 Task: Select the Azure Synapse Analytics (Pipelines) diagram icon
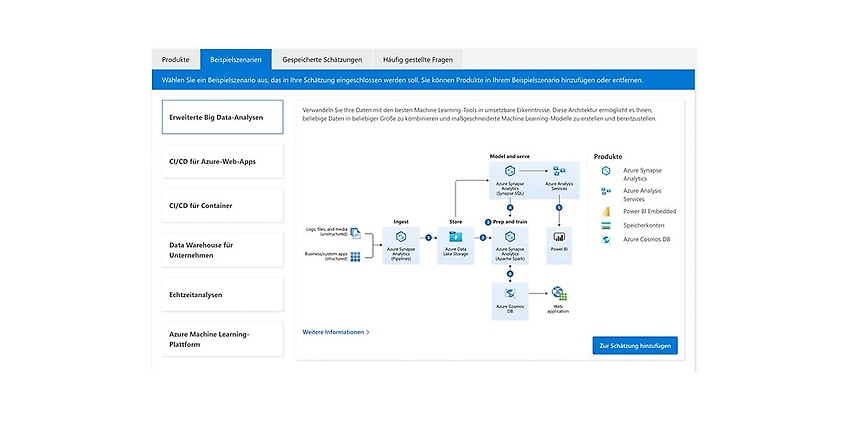click(401, 237)
